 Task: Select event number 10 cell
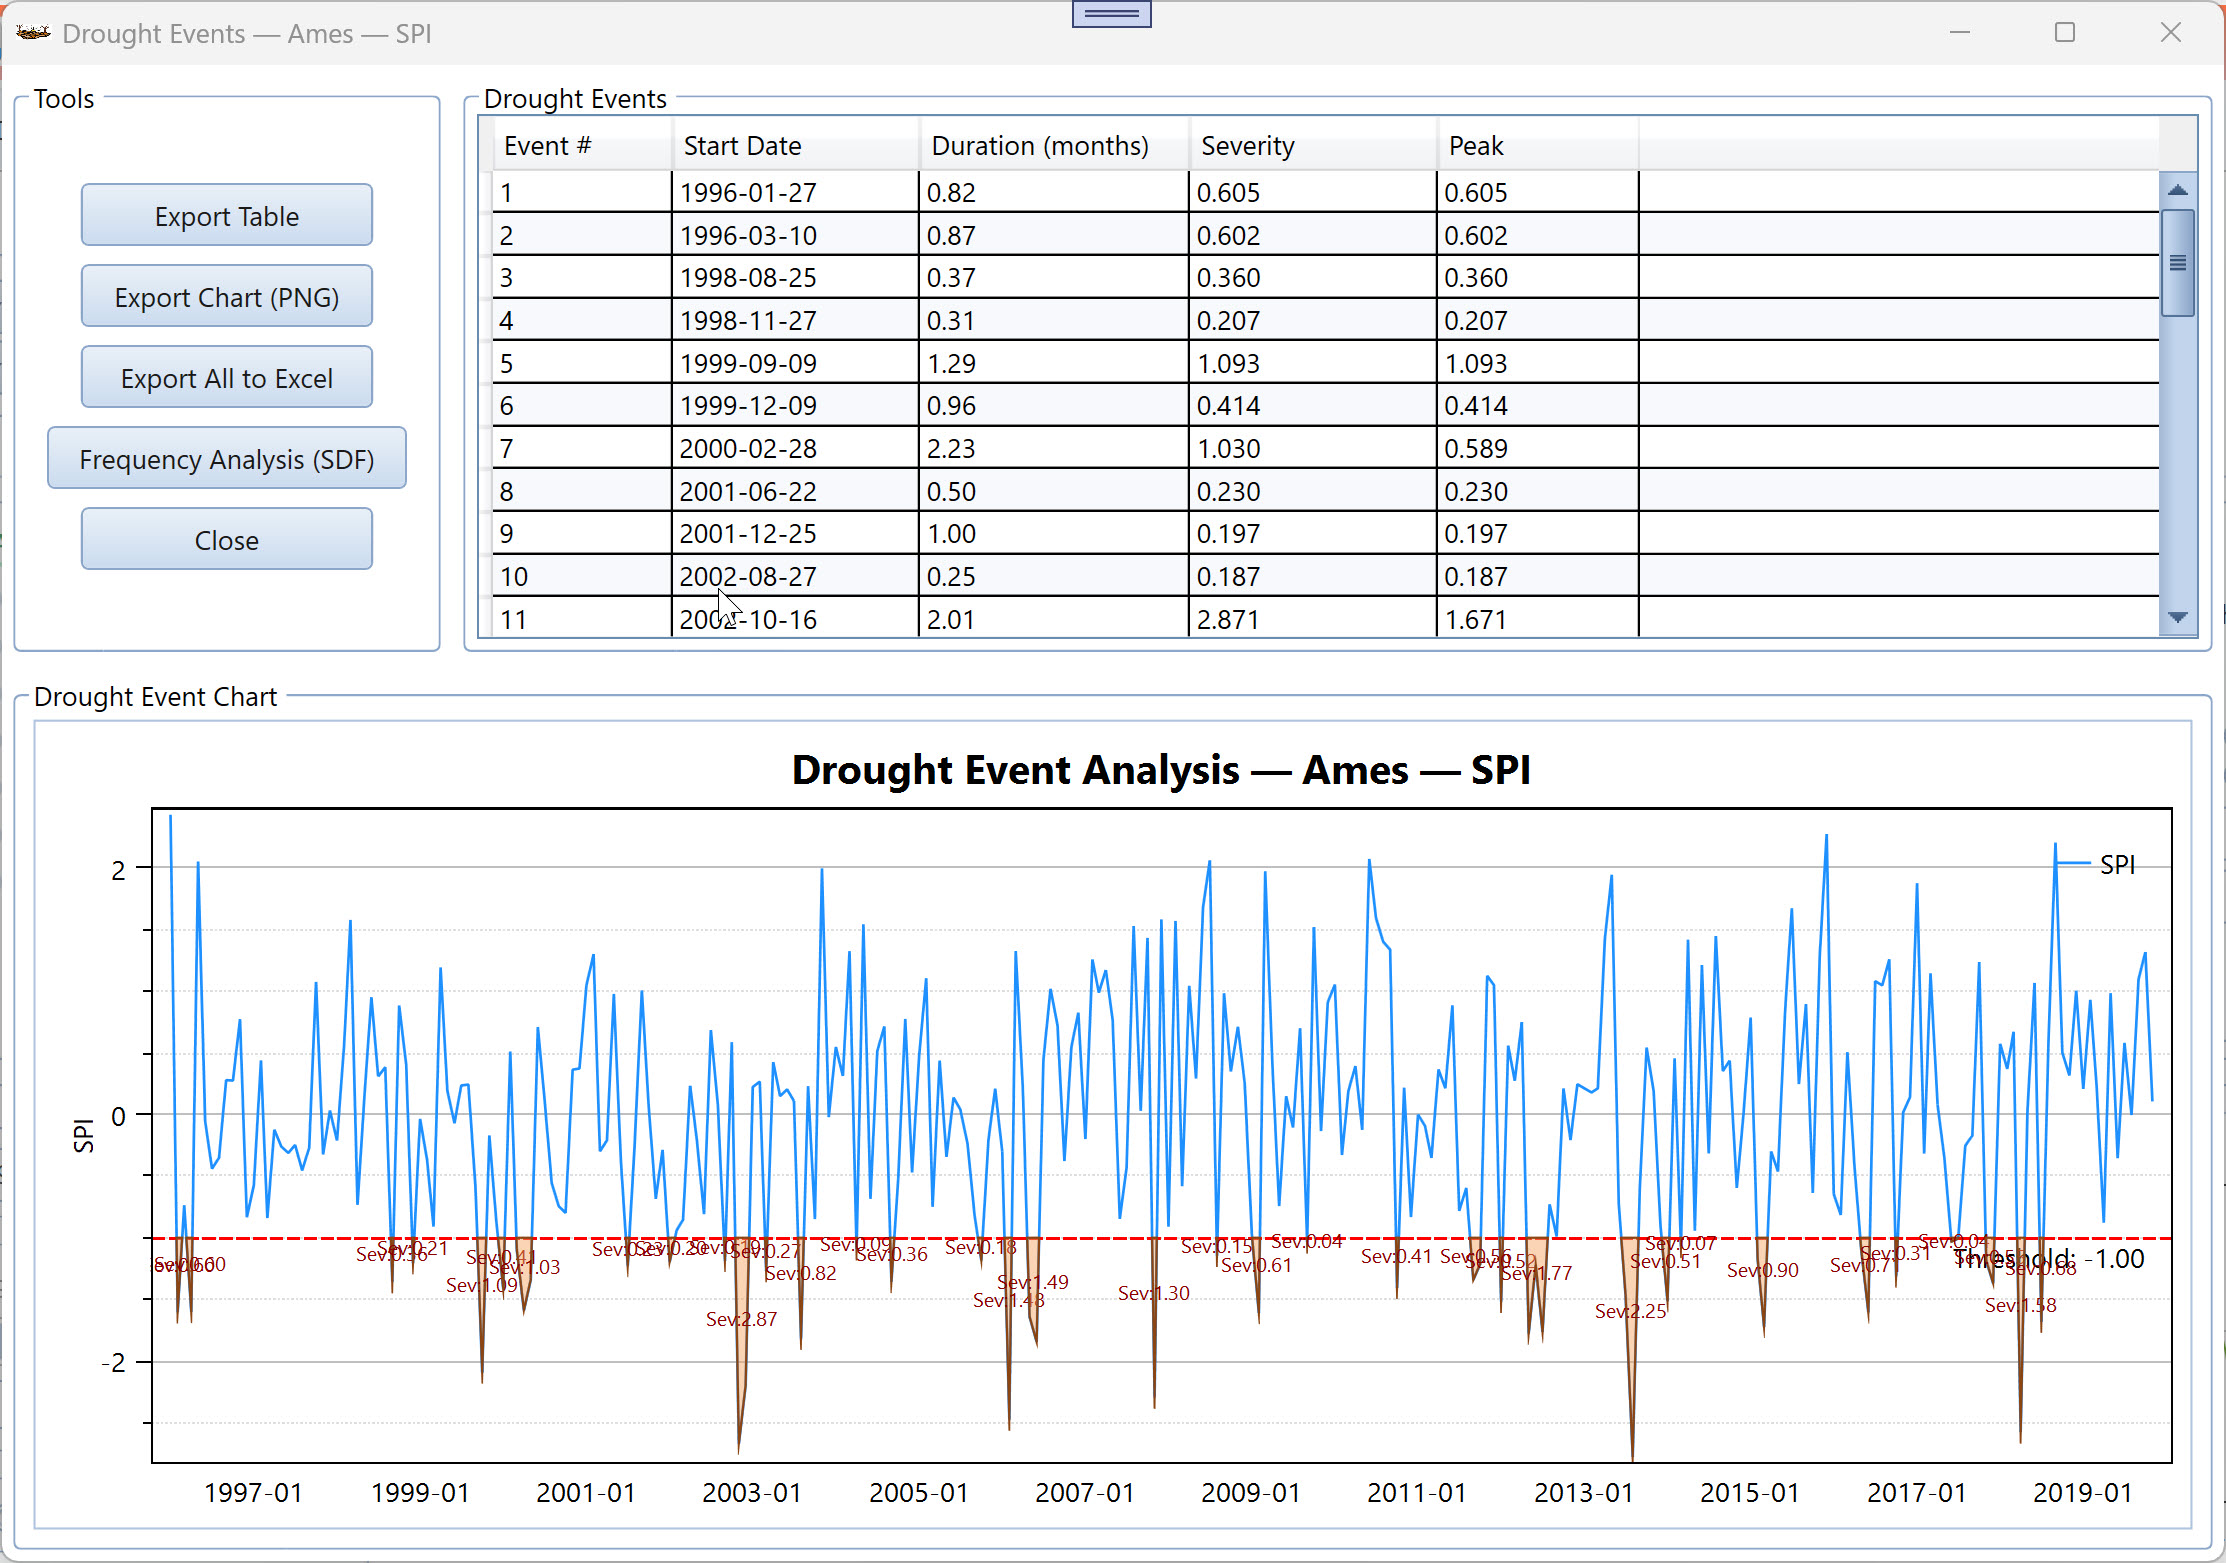(x=582, y=576)
